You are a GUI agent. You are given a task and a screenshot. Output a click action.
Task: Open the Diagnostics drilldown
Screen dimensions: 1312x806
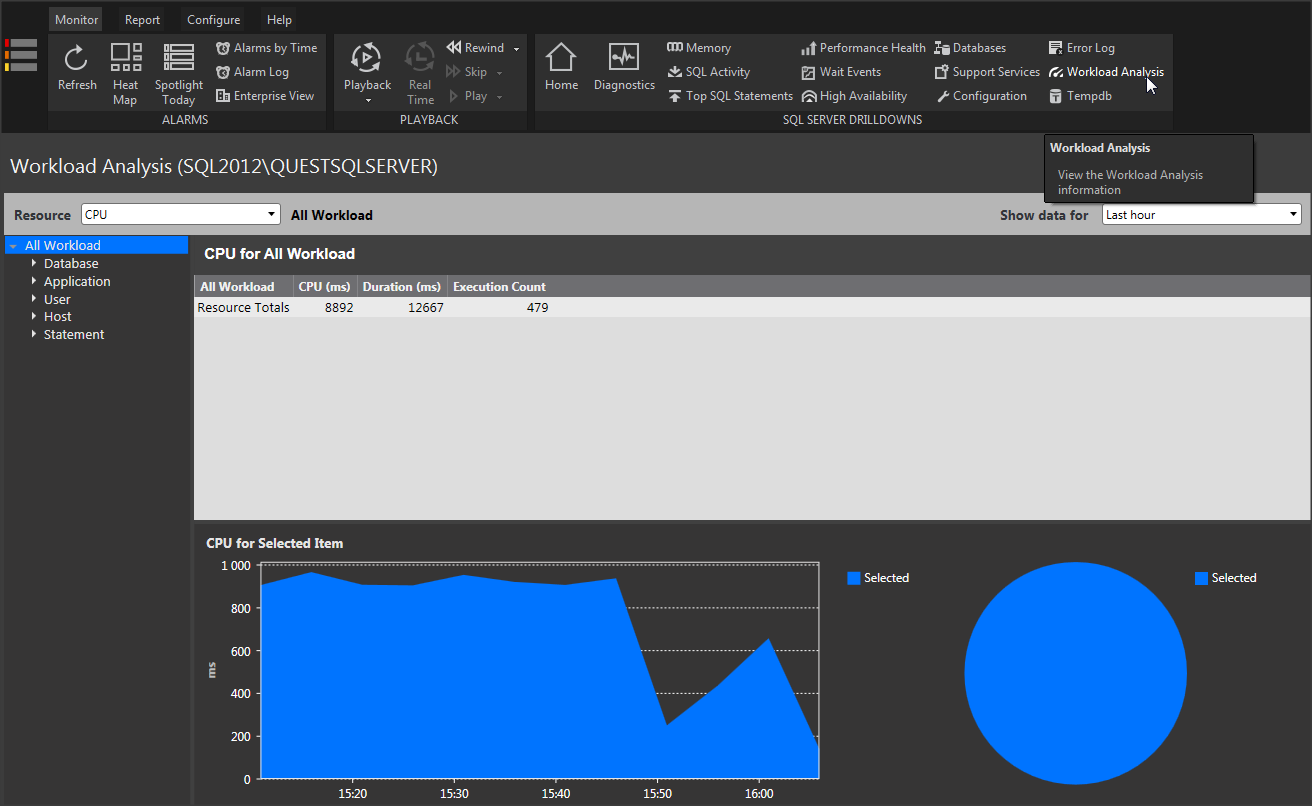tap(624, 68)
